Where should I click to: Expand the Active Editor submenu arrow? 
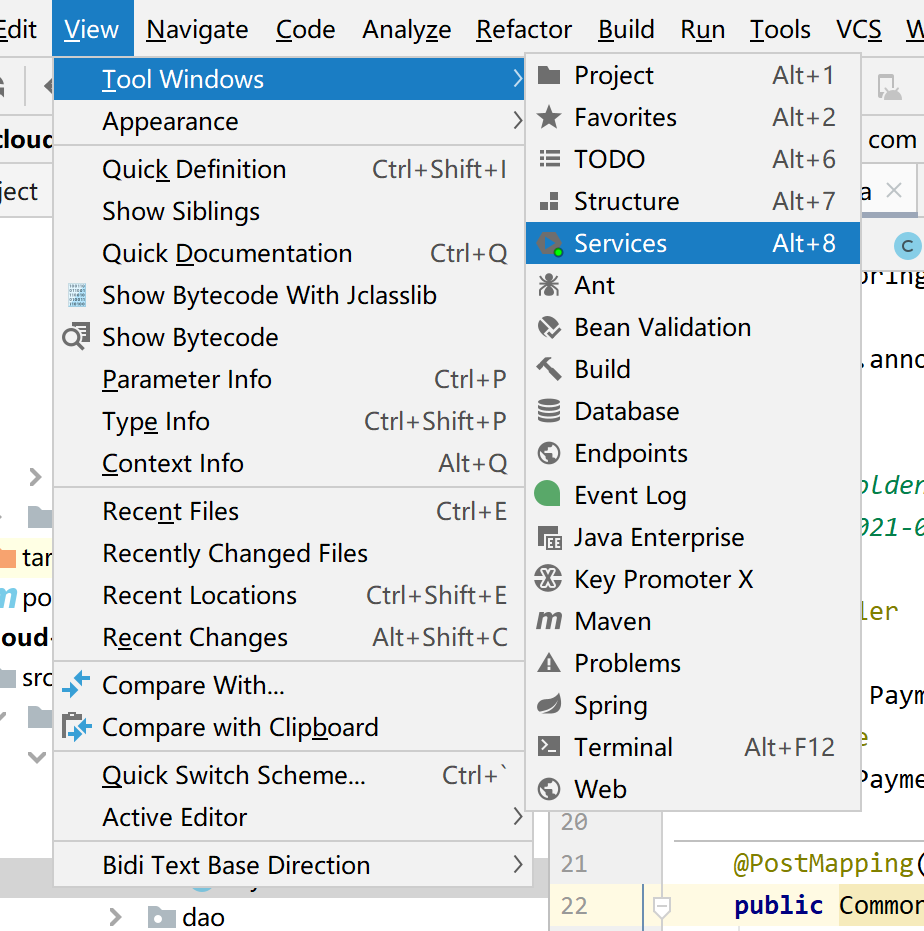click(517, 816)
